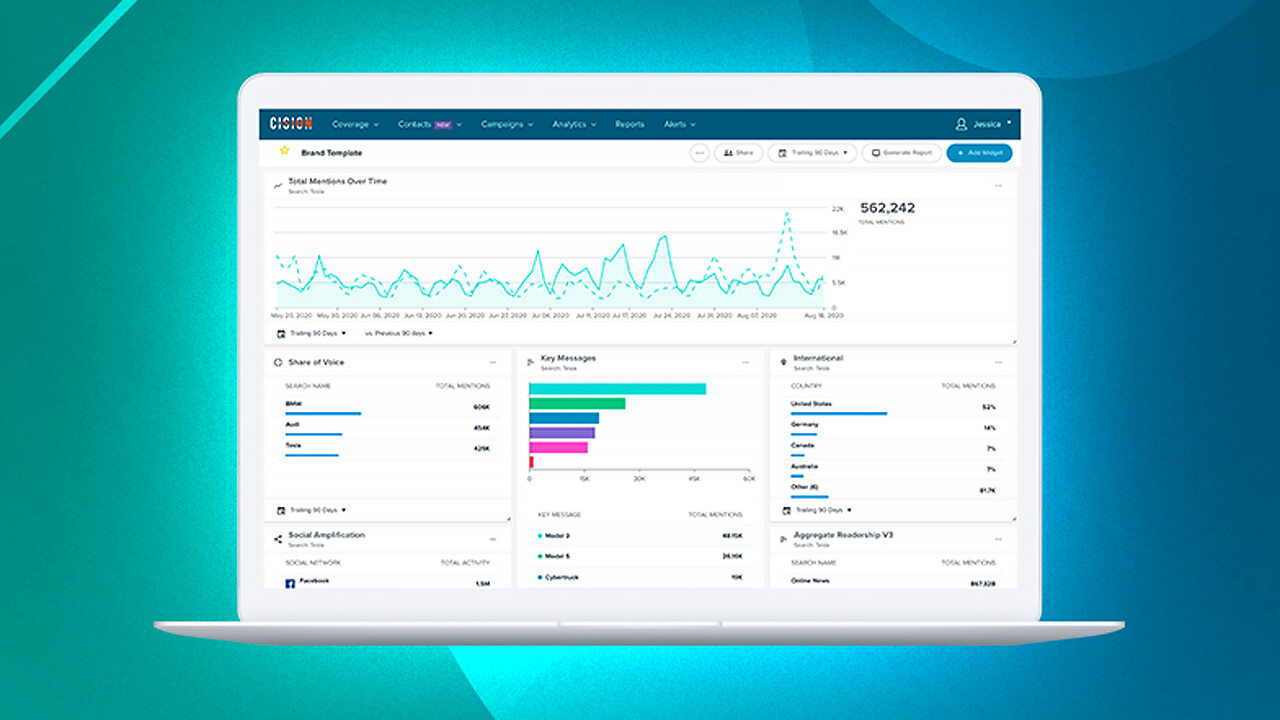Click the Total Mentions Over Time chart icon

point(279,184)
